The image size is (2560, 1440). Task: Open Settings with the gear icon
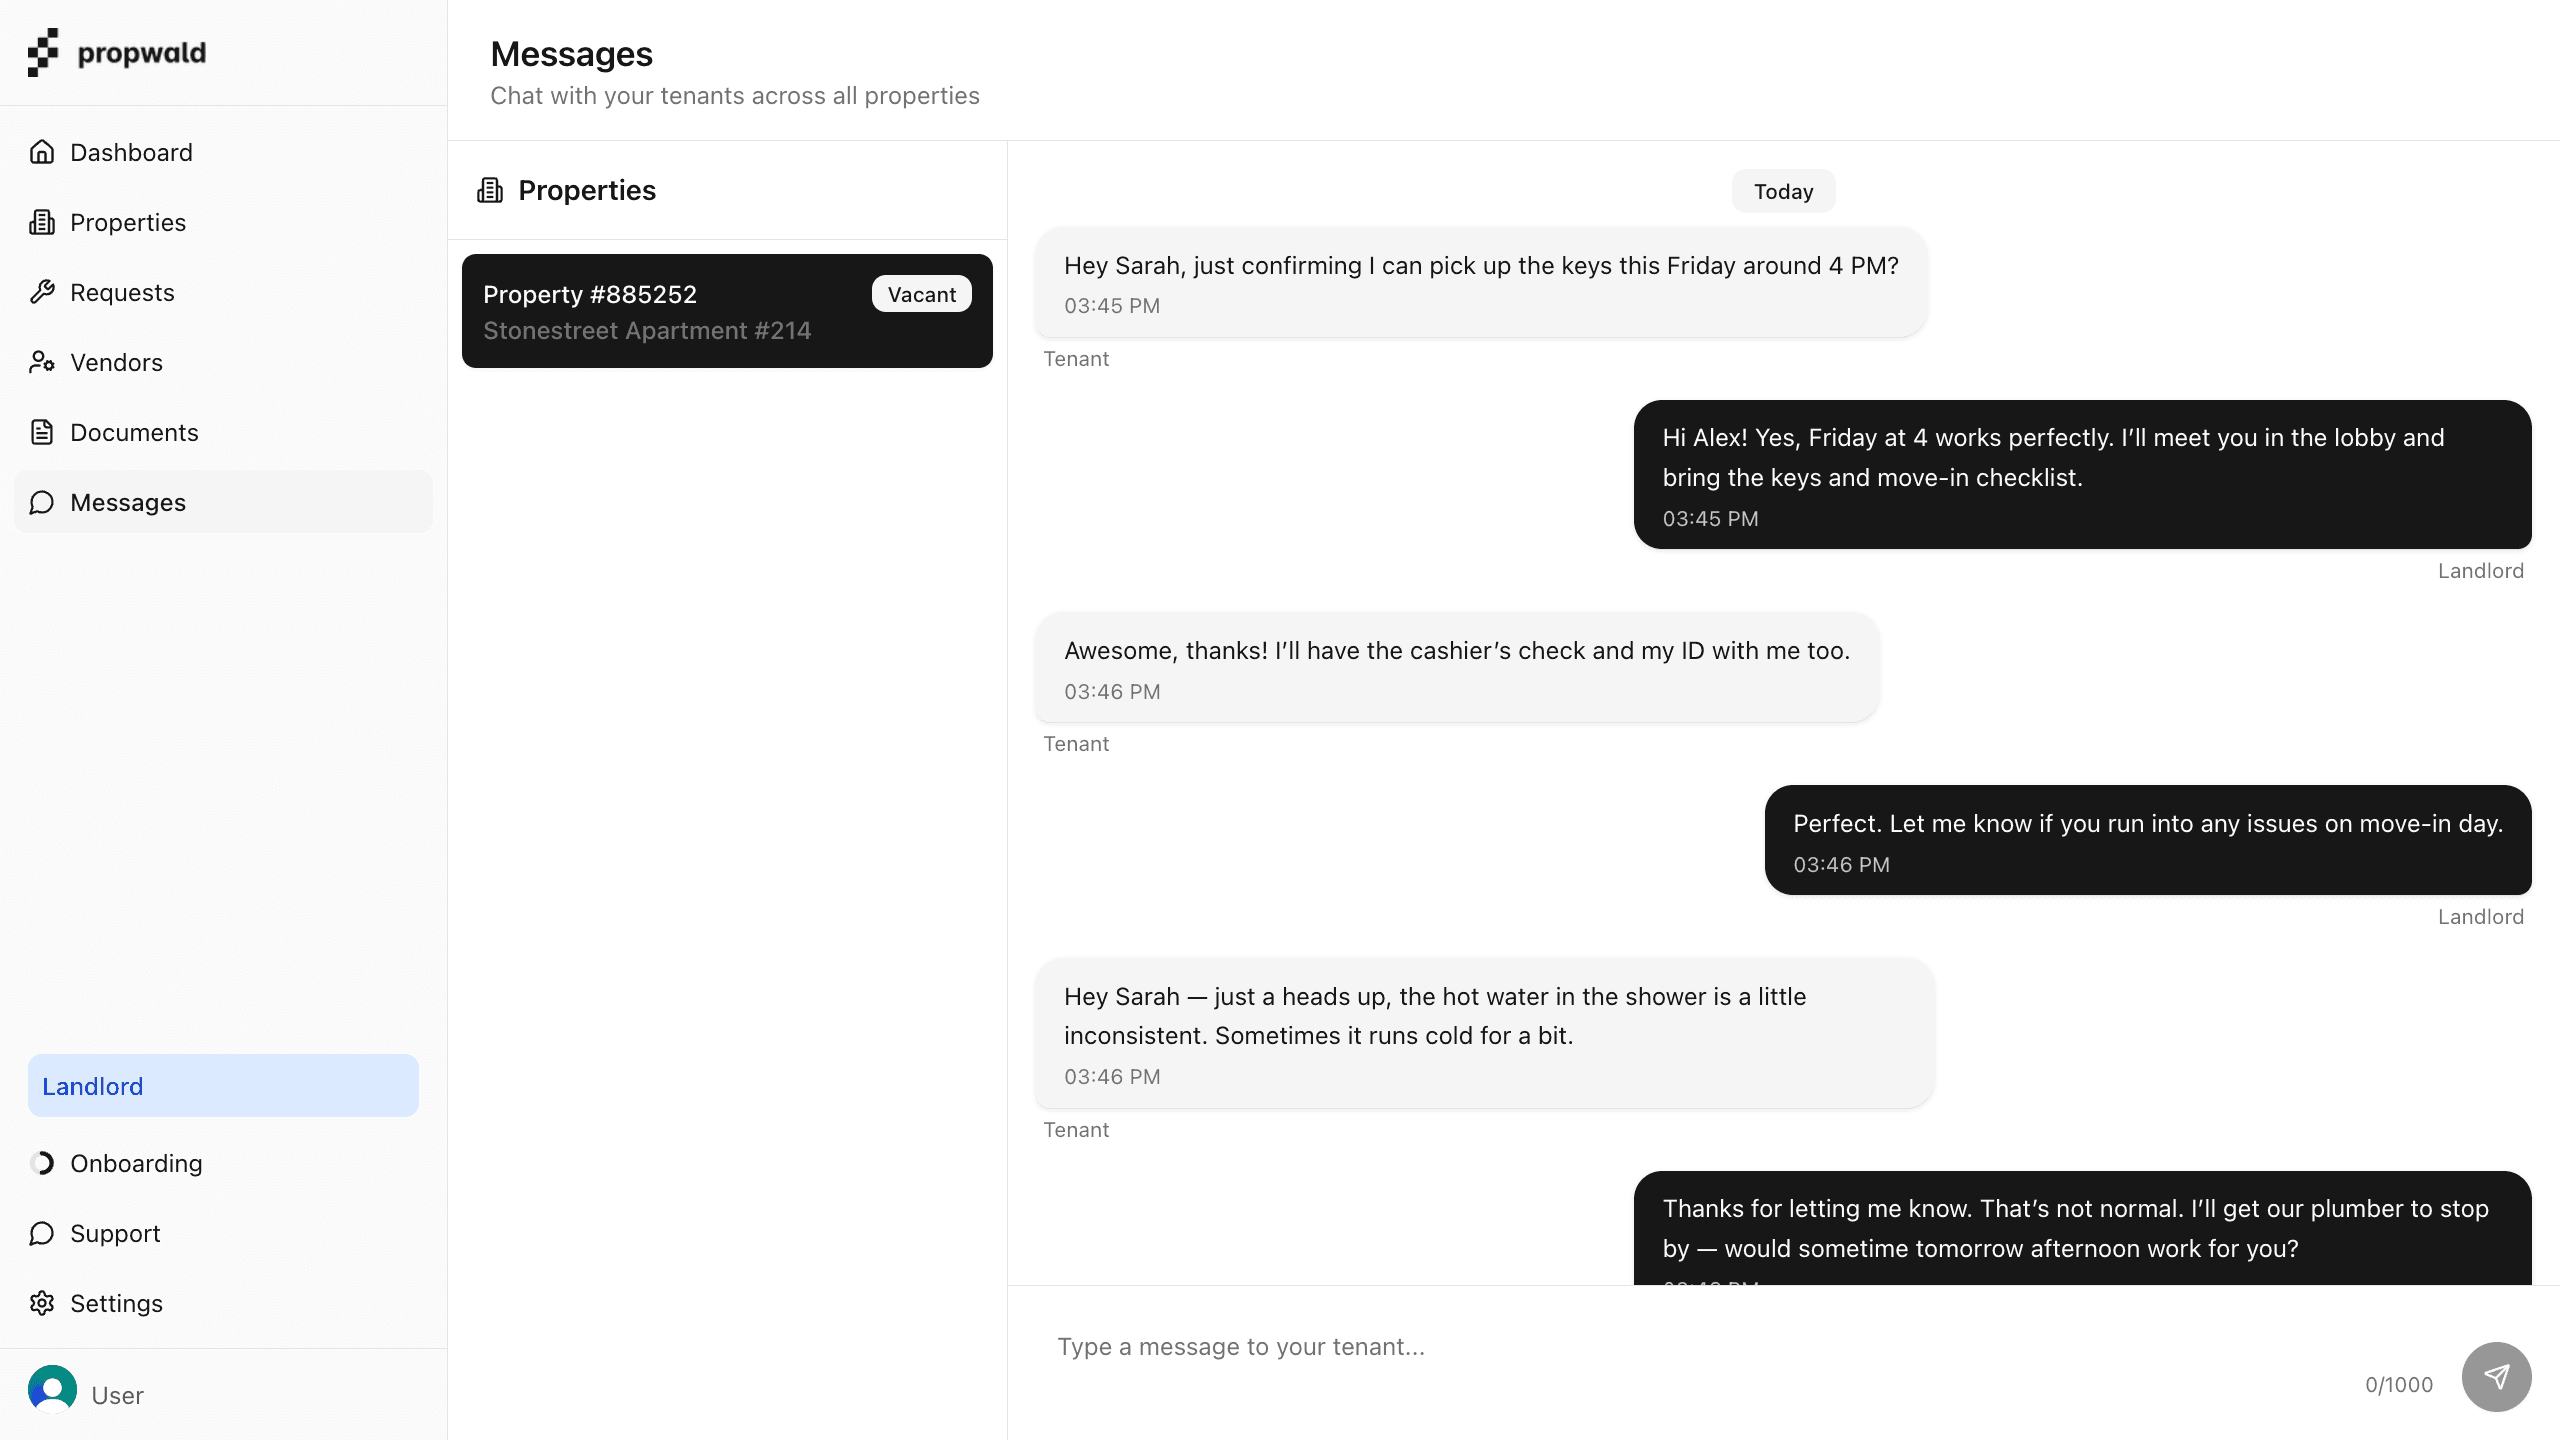coord(42,1303)
